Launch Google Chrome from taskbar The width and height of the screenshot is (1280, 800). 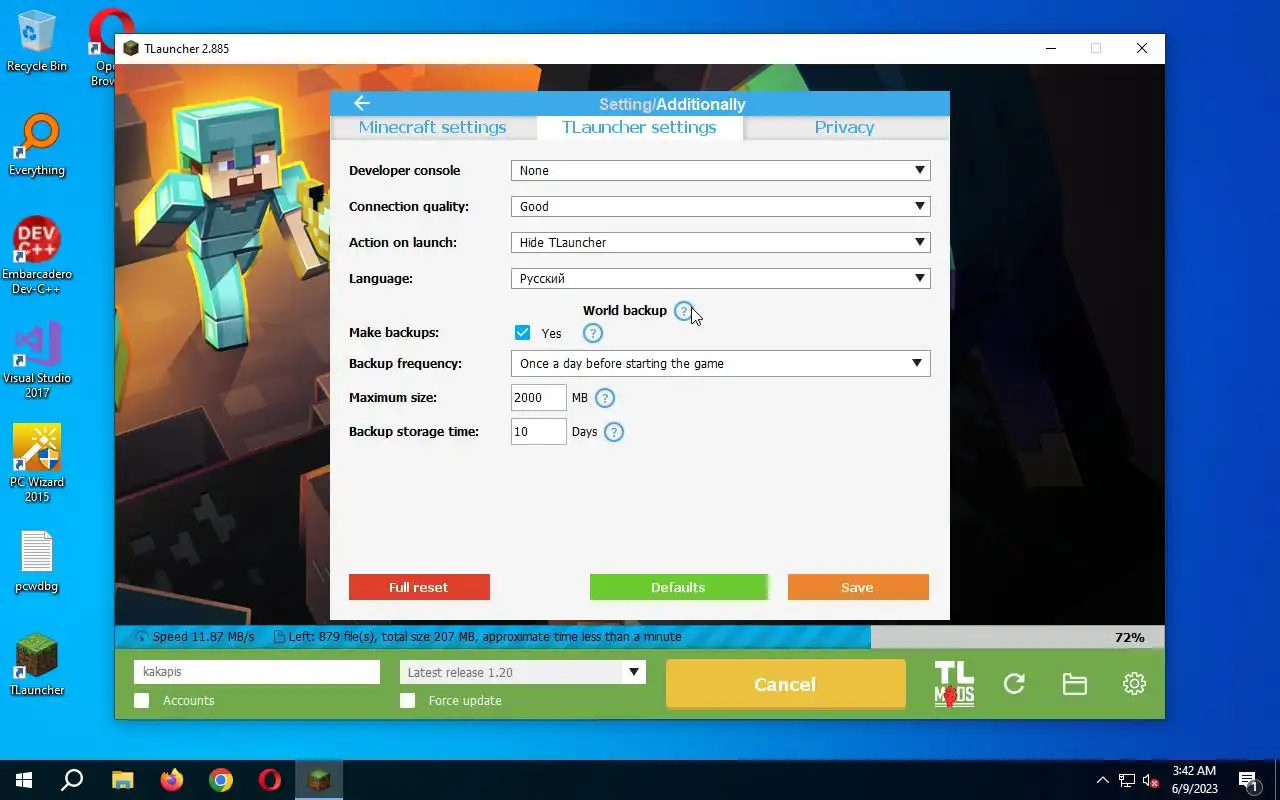pyautogui.click(x=221, y=780)
